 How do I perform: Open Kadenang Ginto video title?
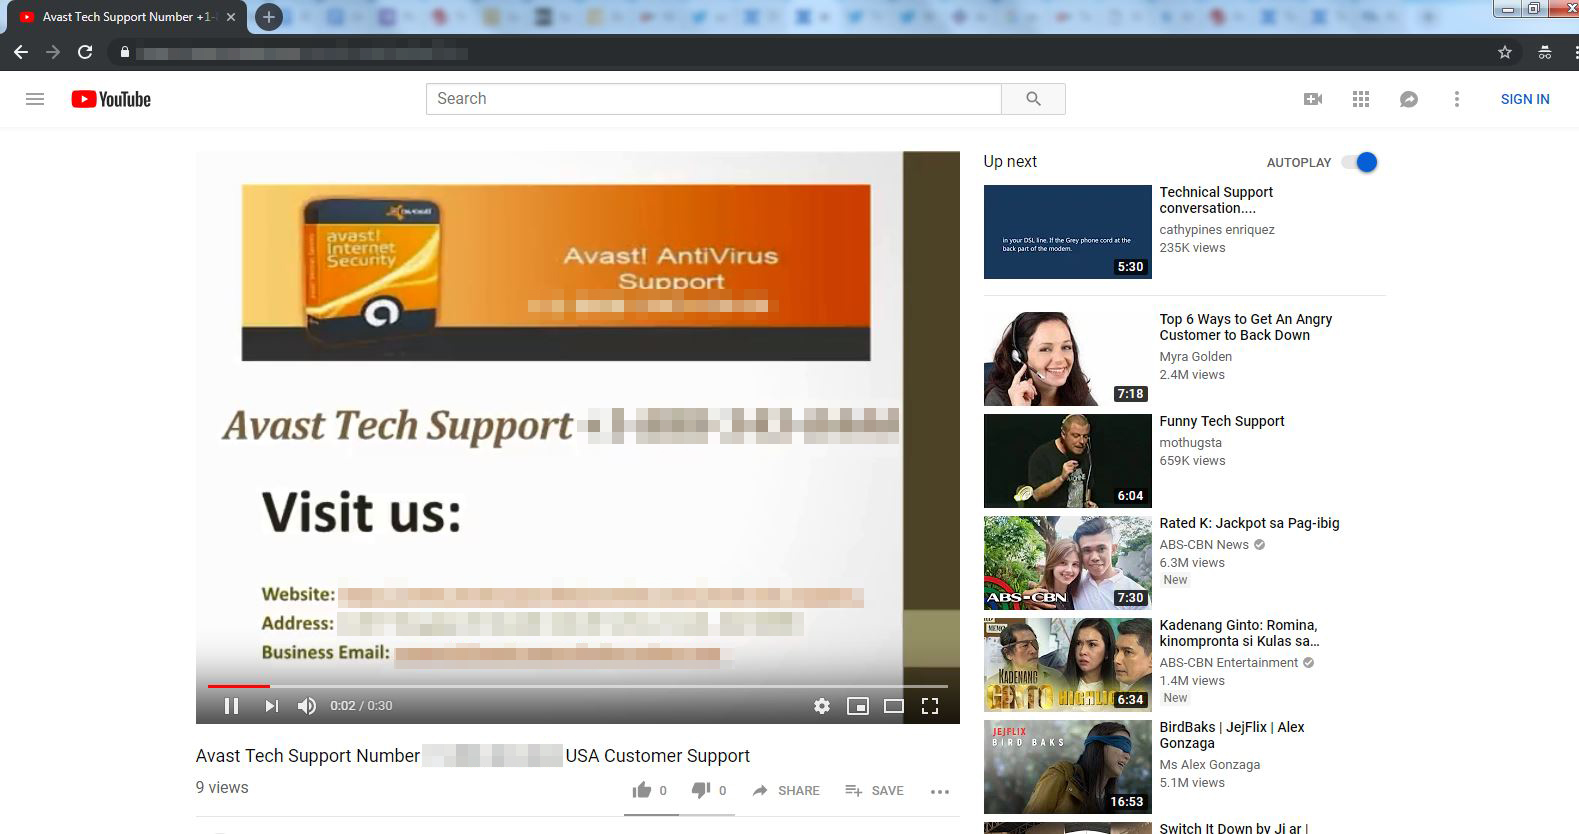point(1240,633)
